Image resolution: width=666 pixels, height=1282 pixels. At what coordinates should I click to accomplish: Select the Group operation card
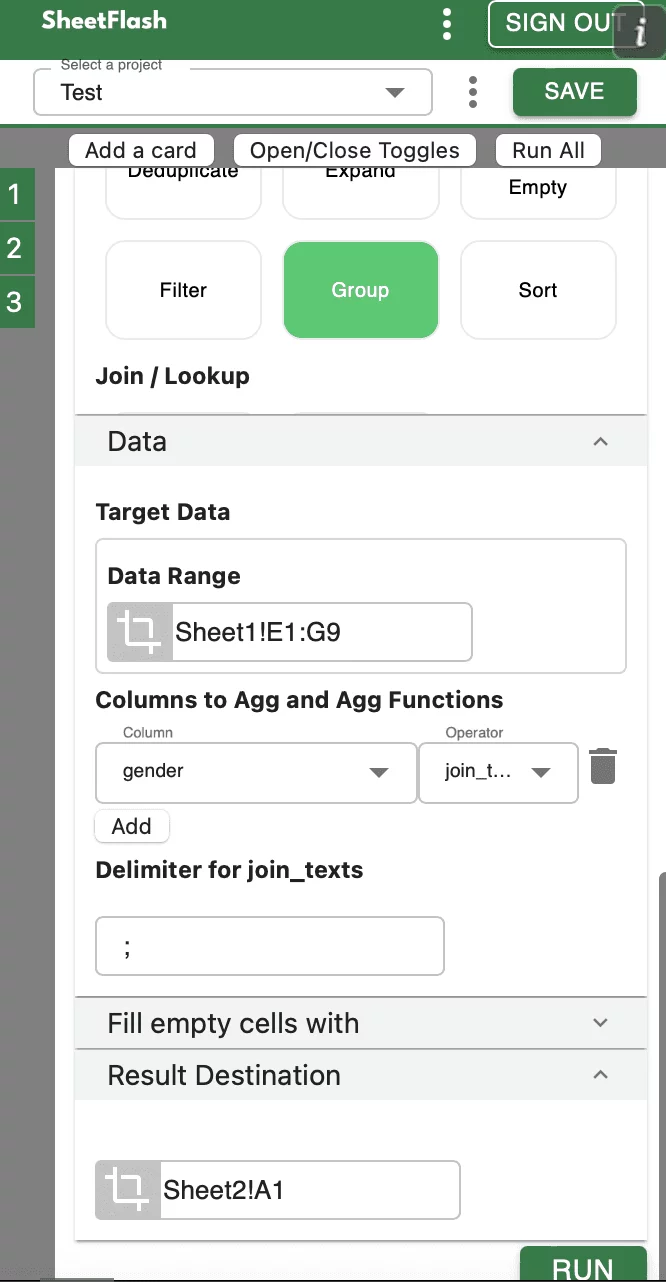(x=360, y=290)
